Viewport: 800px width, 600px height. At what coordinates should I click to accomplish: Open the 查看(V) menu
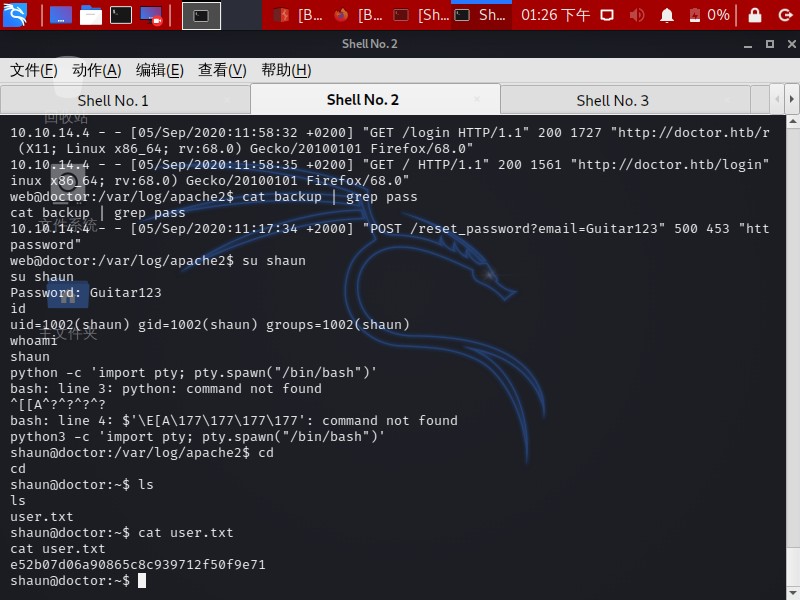[222, 70]
